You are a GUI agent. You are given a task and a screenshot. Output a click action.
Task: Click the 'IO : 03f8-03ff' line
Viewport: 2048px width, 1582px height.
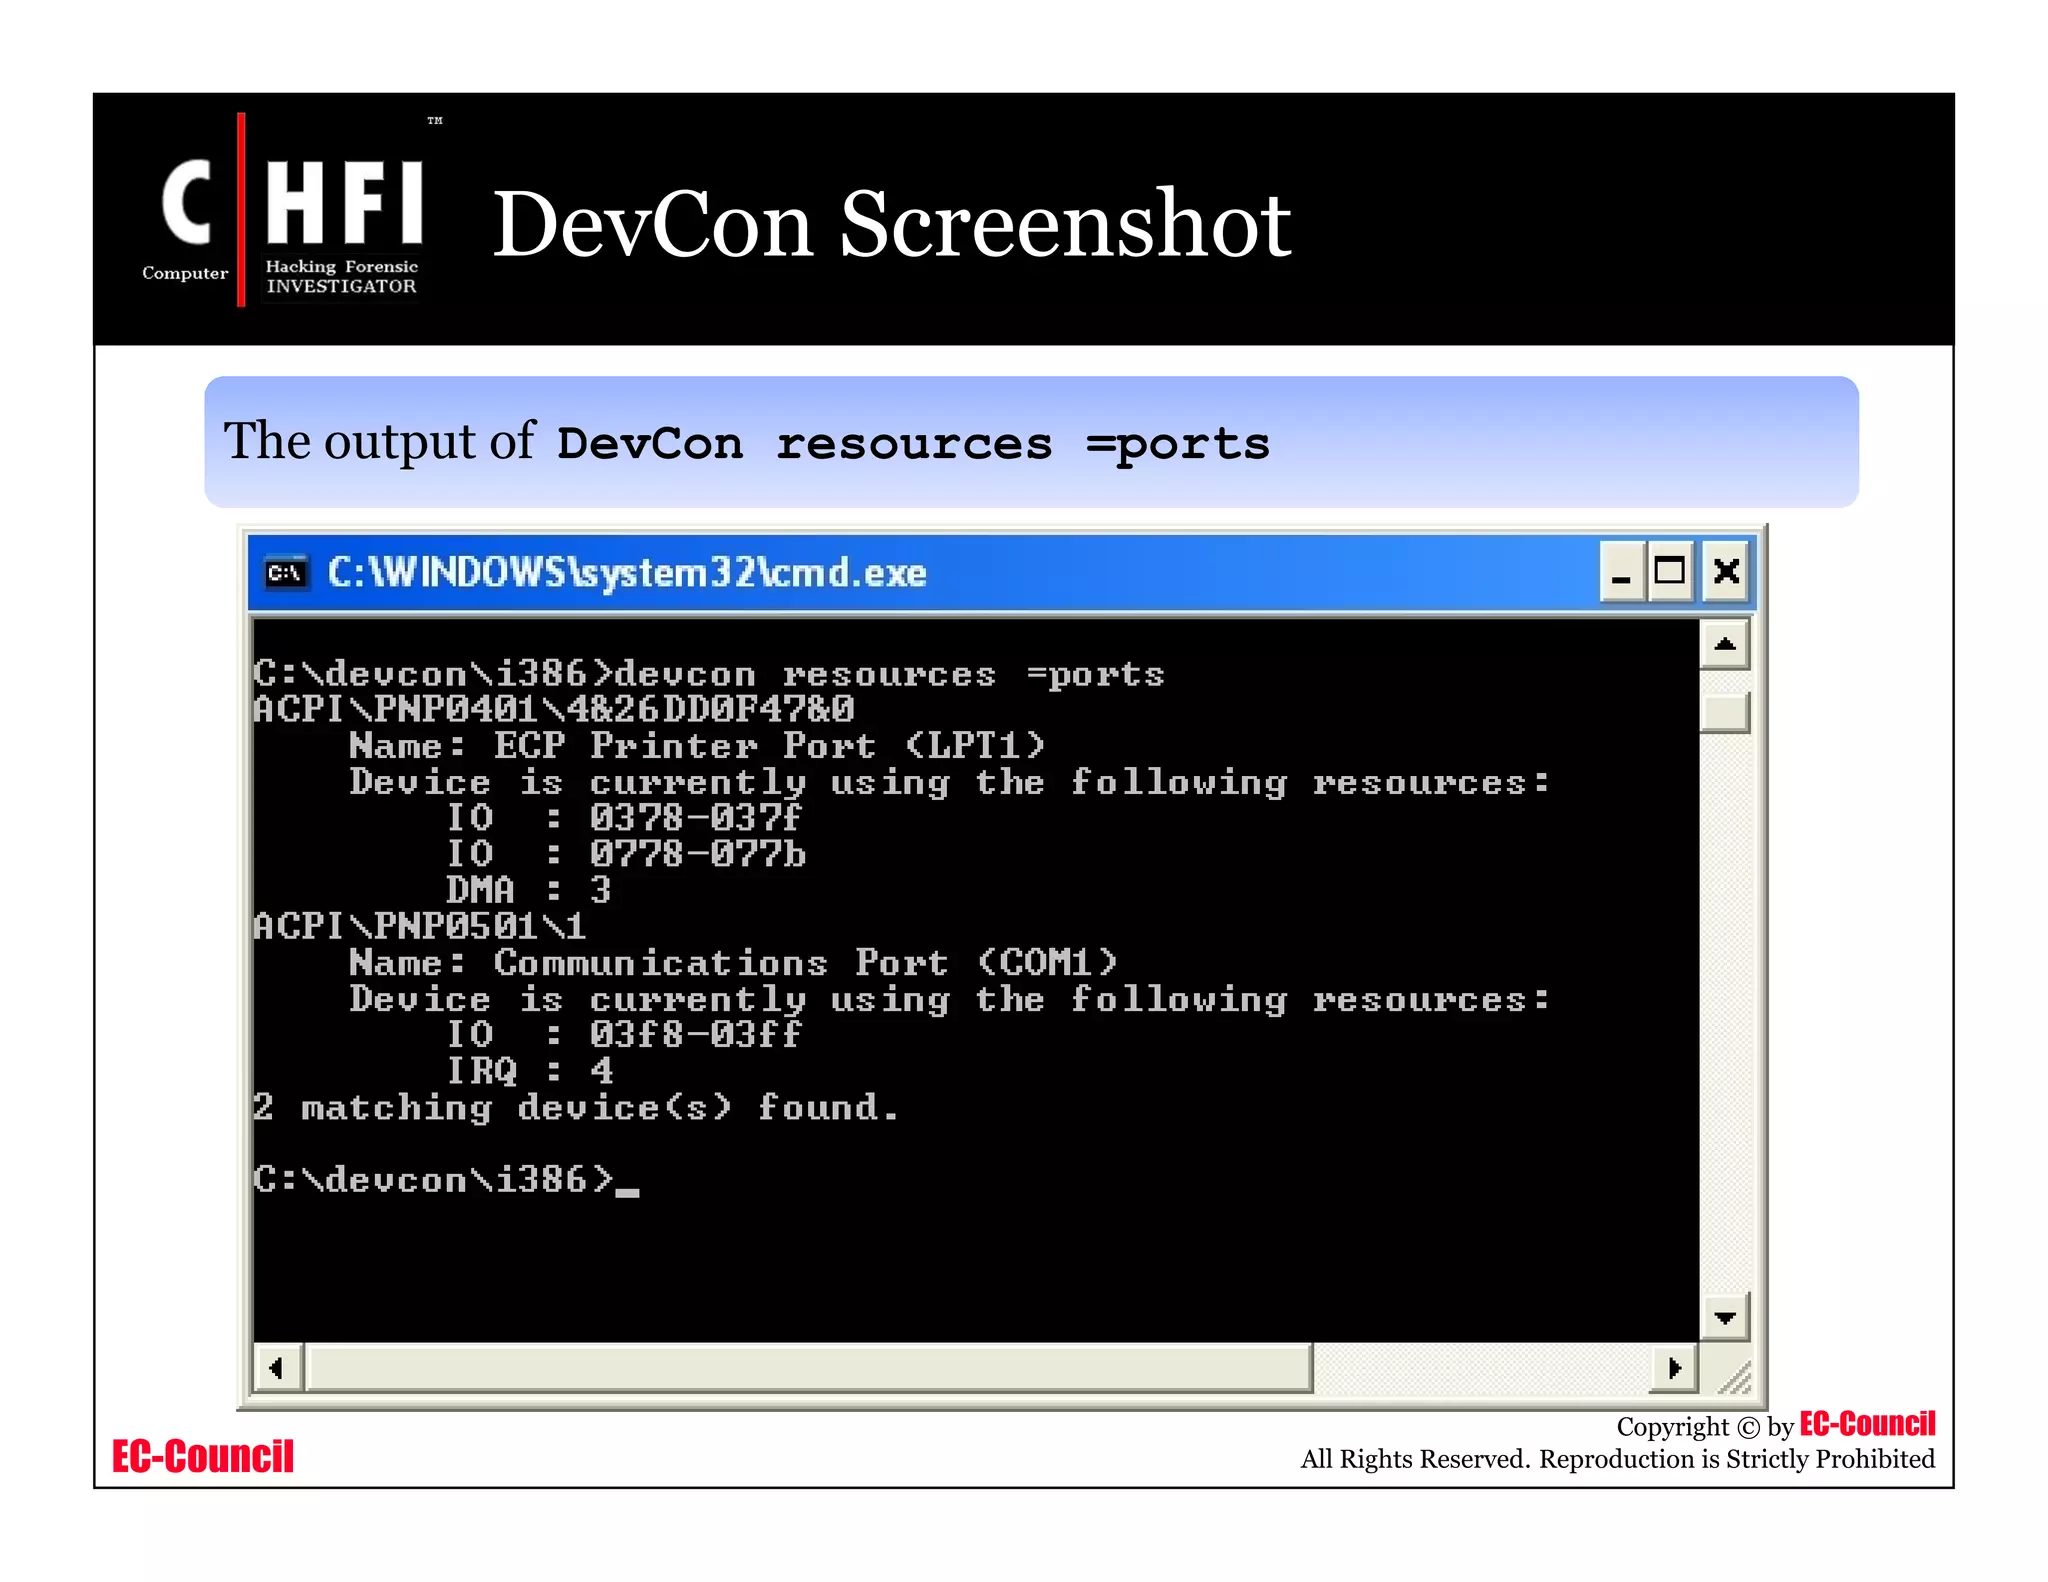(x=624, y=1034)
